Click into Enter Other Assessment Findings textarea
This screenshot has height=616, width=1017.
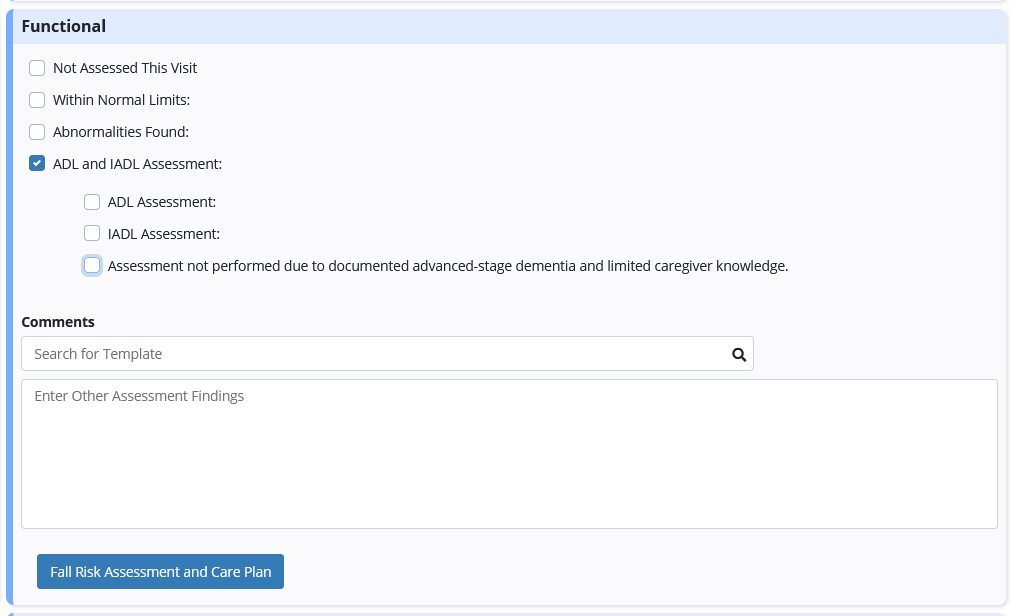[x=509, y=454]
